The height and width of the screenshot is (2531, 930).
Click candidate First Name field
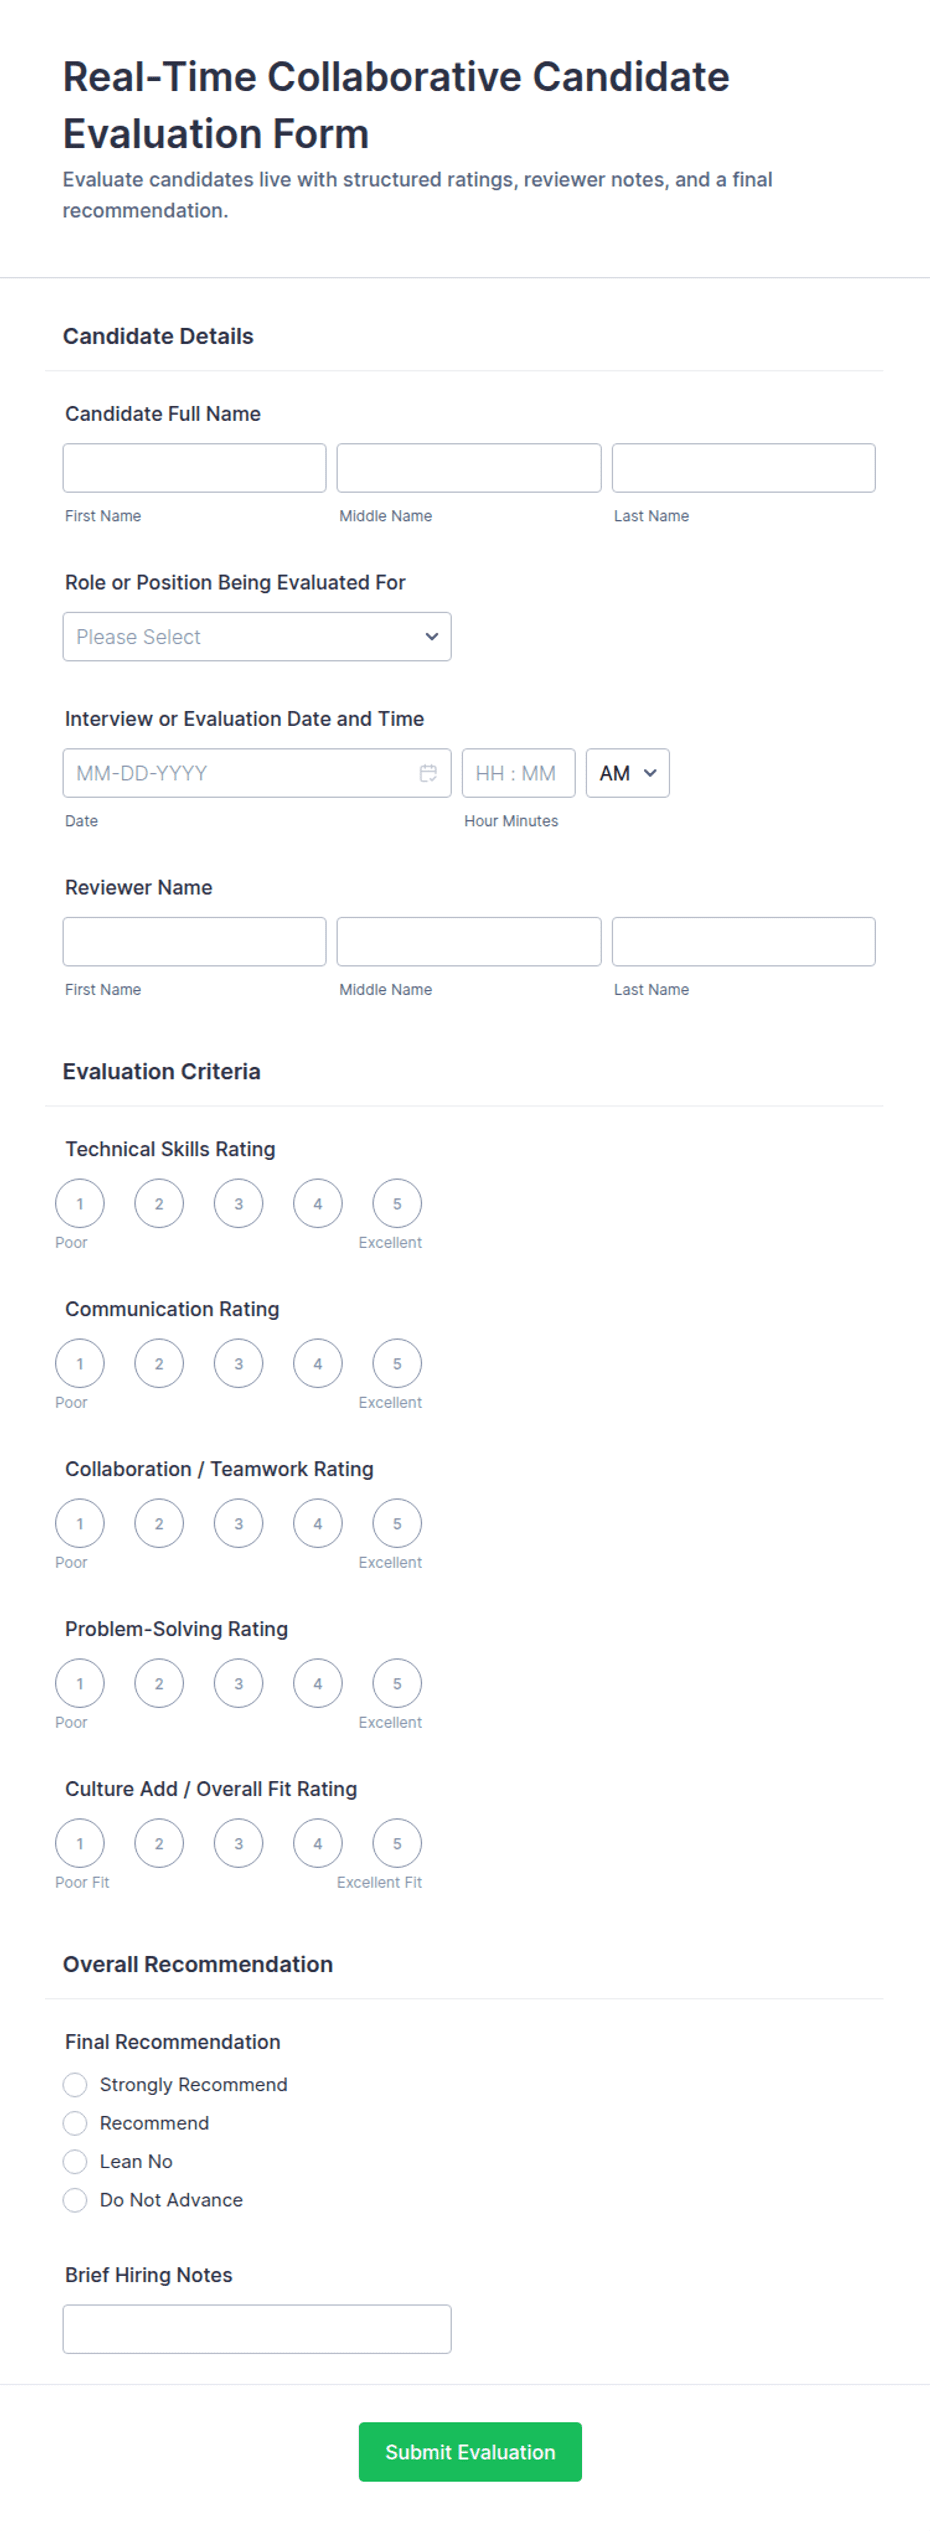pyautogui.click(x=195, y=468)
